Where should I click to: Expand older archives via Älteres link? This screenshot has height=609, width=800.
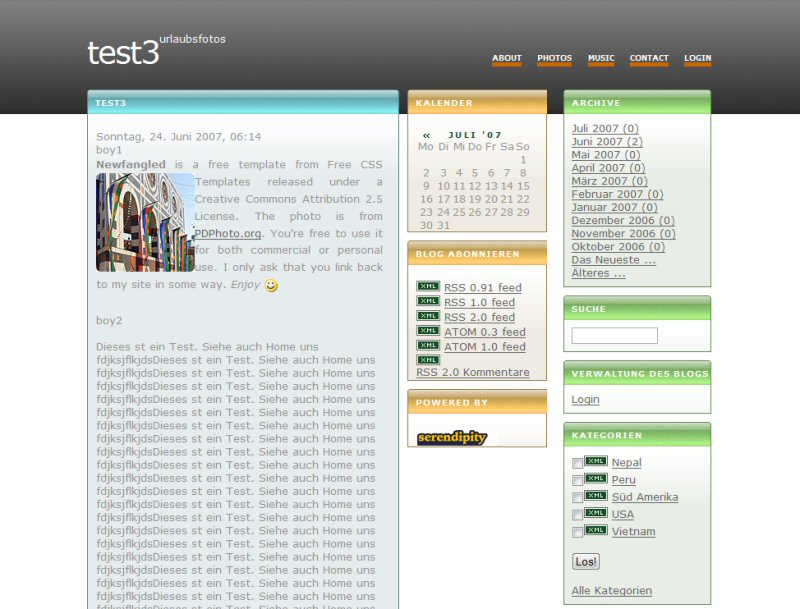tap(598, 273)
